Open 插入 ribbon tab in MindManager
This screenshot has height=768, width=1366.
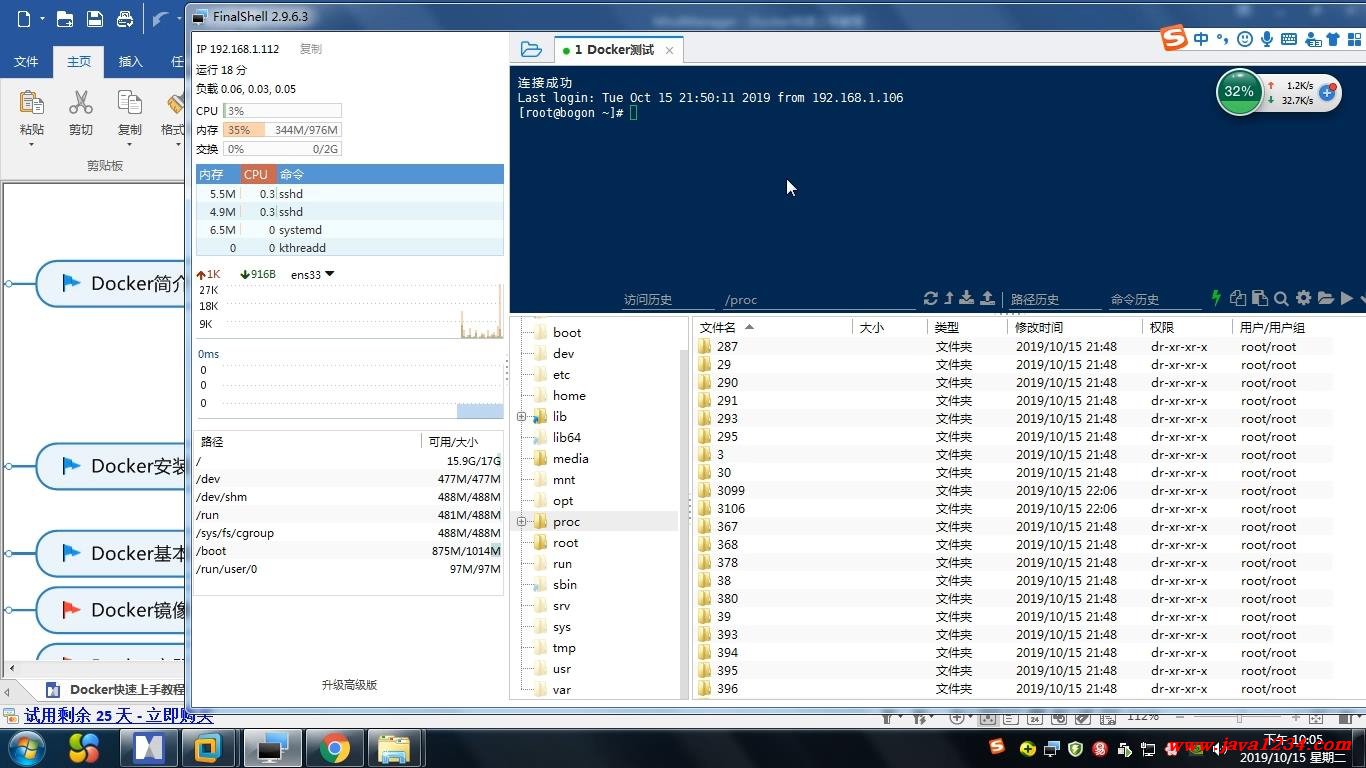[x=131, y=61]
